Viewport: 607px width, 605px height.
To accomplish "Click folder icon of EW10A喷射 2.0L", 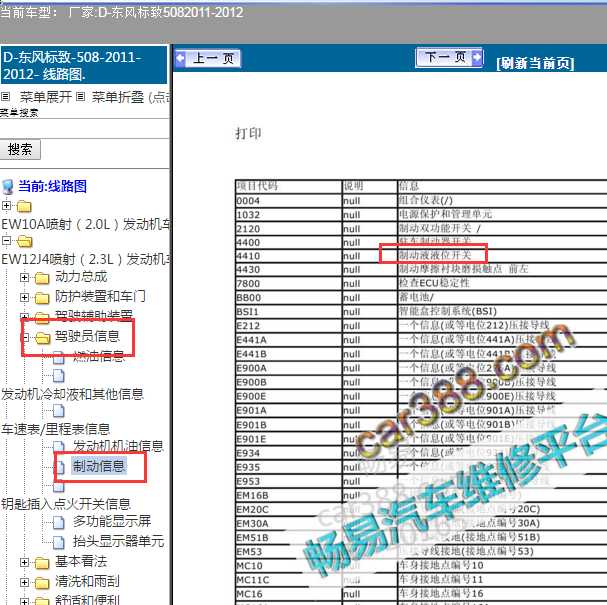I will click(x=24, y=206).
